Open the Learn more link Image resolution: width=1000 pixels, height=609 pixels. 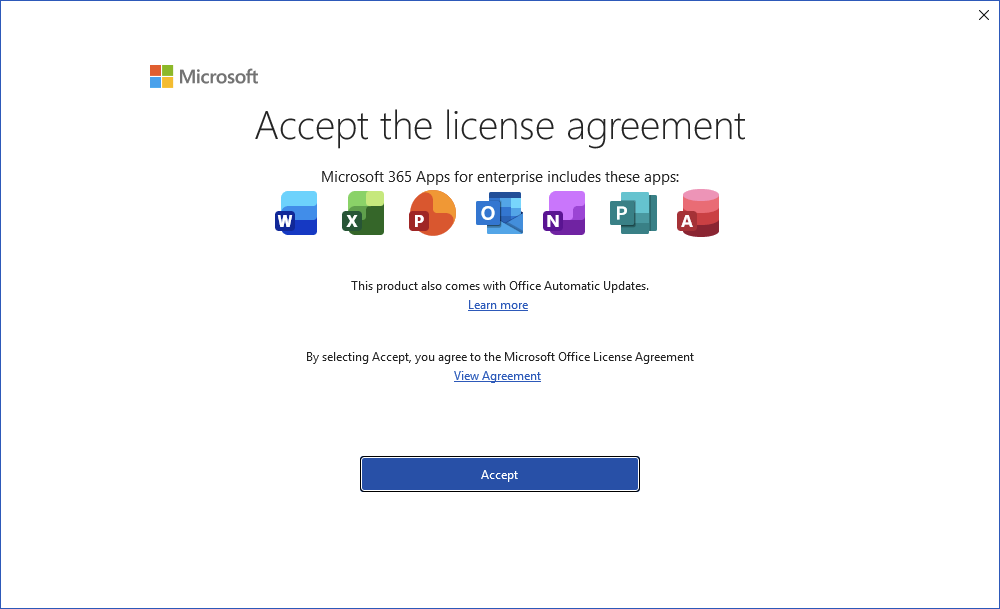point(497,305)
